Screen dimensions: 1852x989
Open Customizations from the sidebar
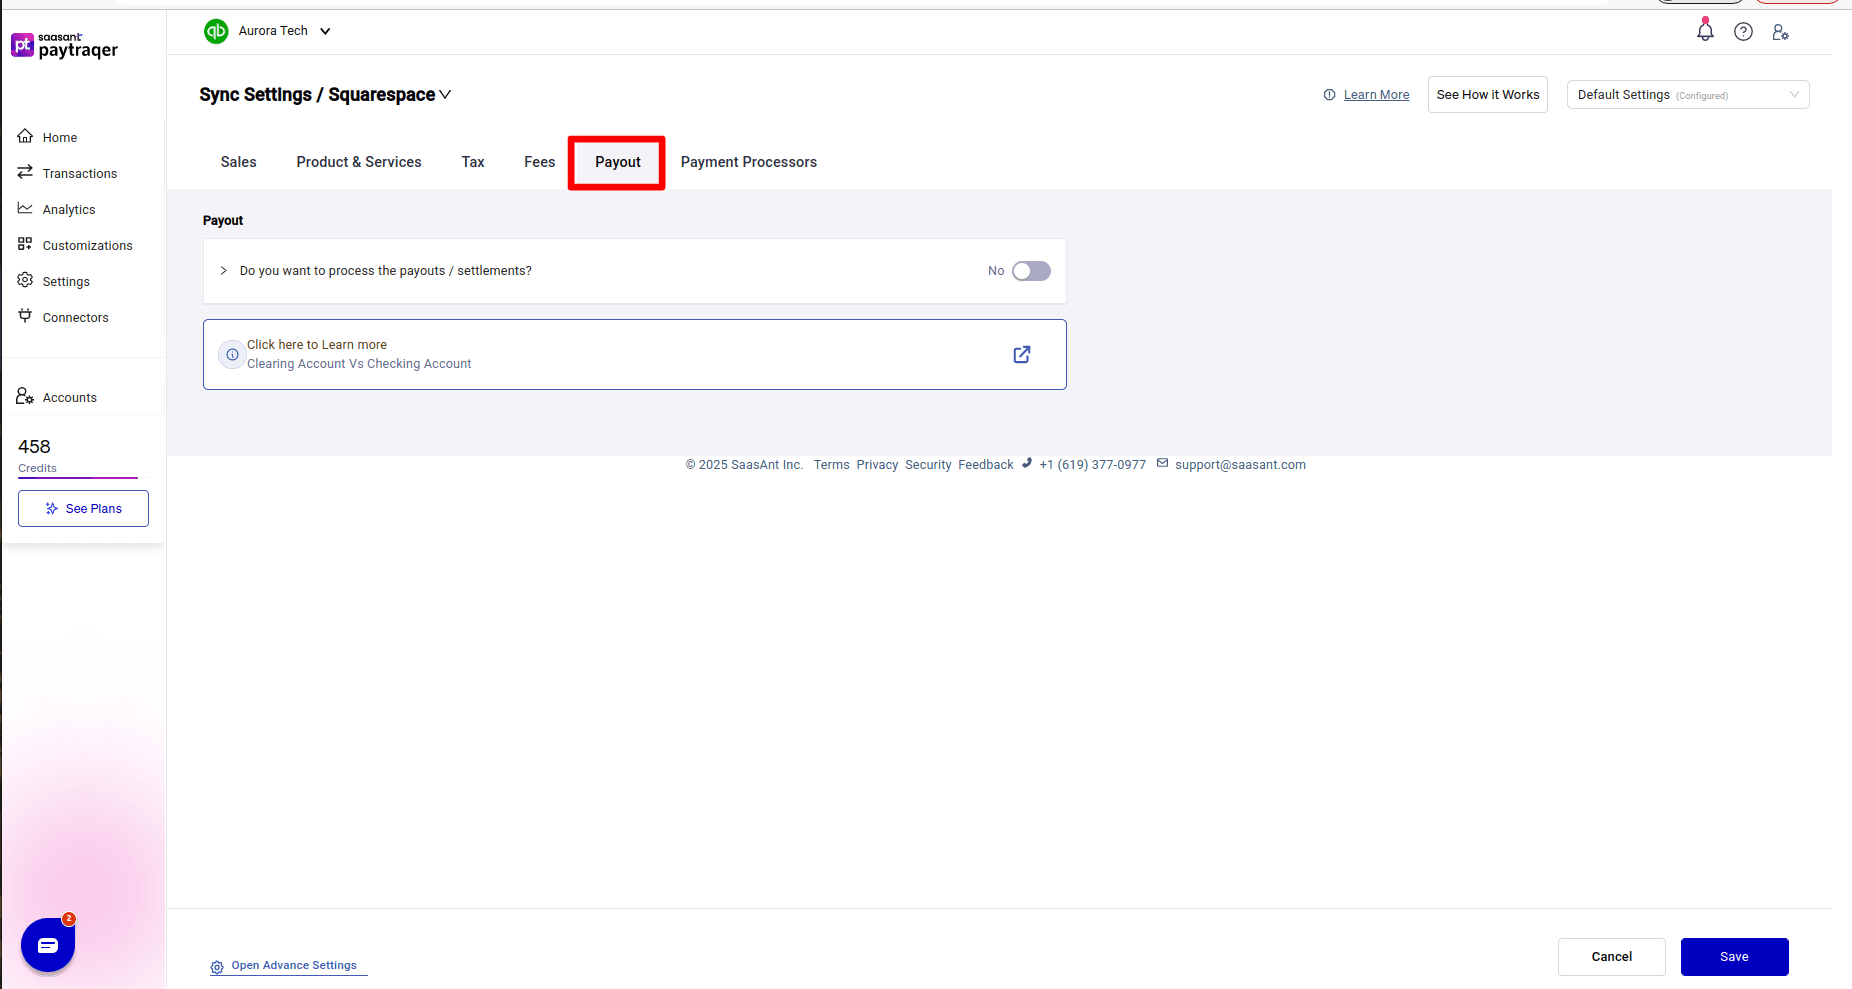coord(87,245)
